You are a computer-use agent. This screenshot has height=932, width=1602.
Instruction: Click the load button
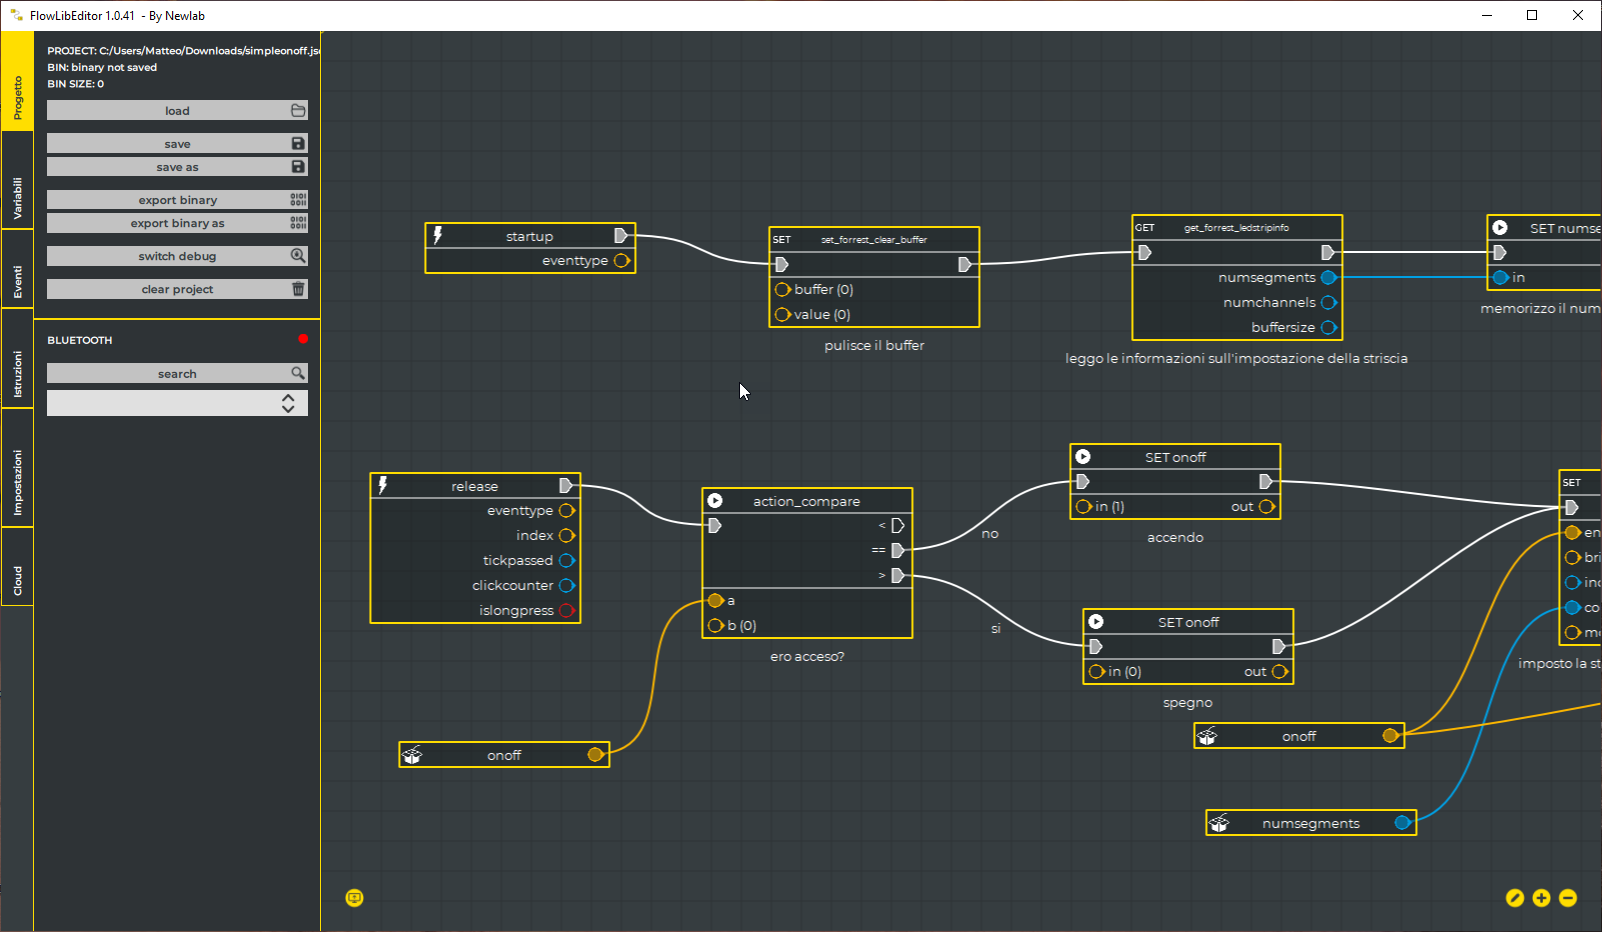pyautogui.click(x=177, y=110)
